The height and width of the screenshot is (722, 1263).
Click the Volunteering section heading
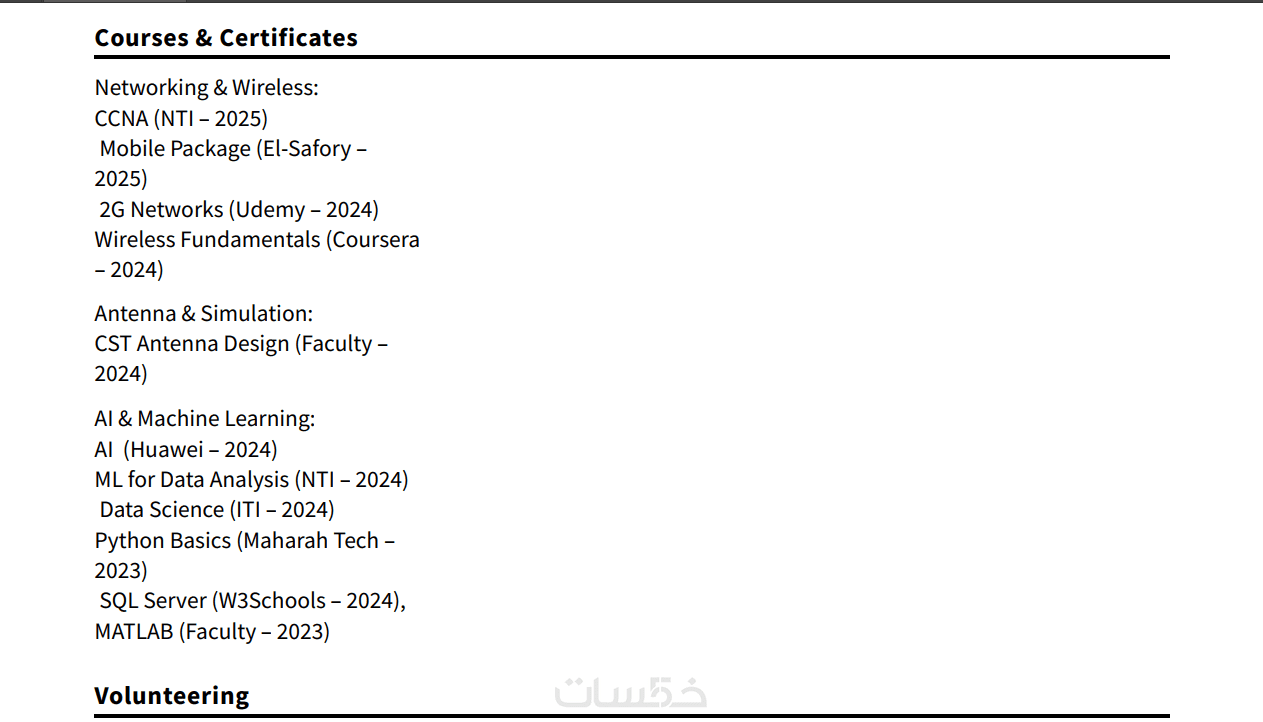pyautogui.click(x=171, y=696)
